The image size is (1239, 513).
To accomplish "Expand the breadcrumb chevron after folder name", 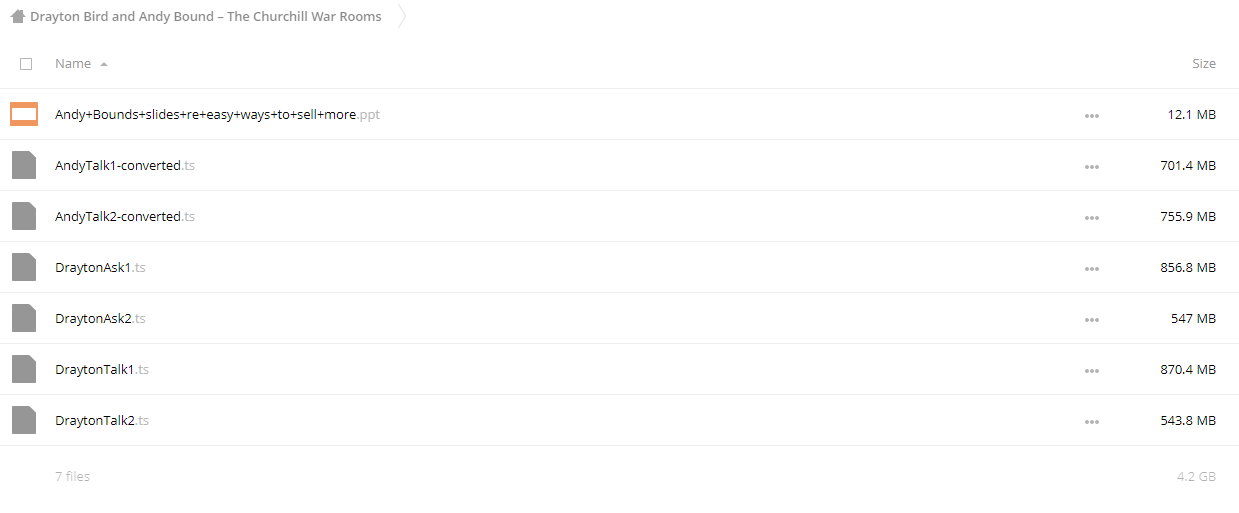I will pos(402,17).
